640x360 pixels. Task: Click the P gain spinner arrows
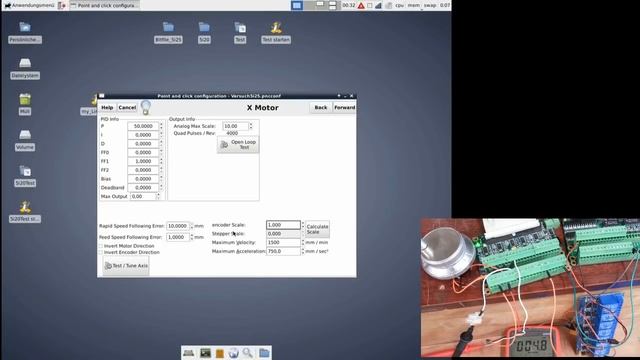161,126
